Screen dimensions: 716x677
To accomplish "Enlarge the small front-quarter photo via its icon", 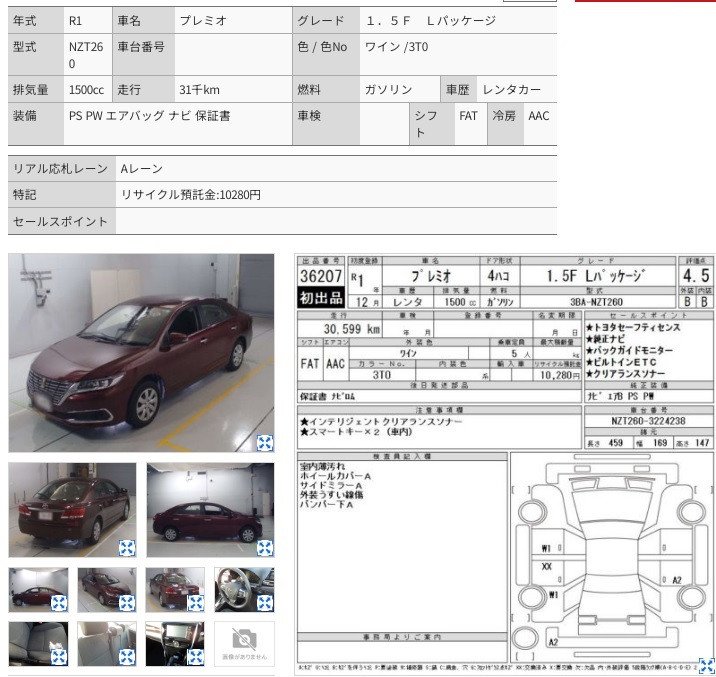I will [x=127, y=603].
